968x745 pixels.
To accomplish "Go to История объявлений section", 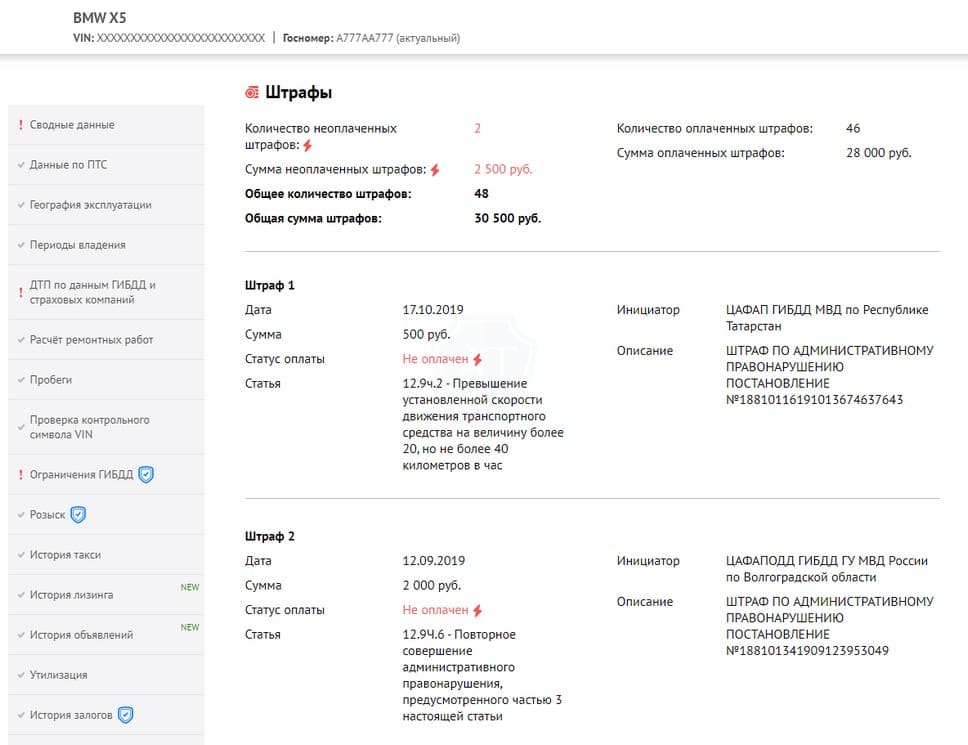I will [106, 635].
